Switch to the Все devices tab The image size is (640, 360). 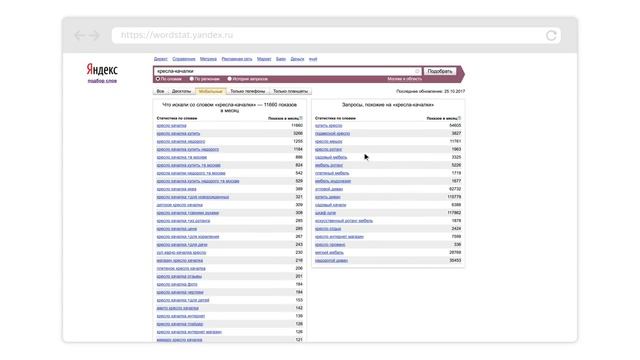[x=160, y=91]
